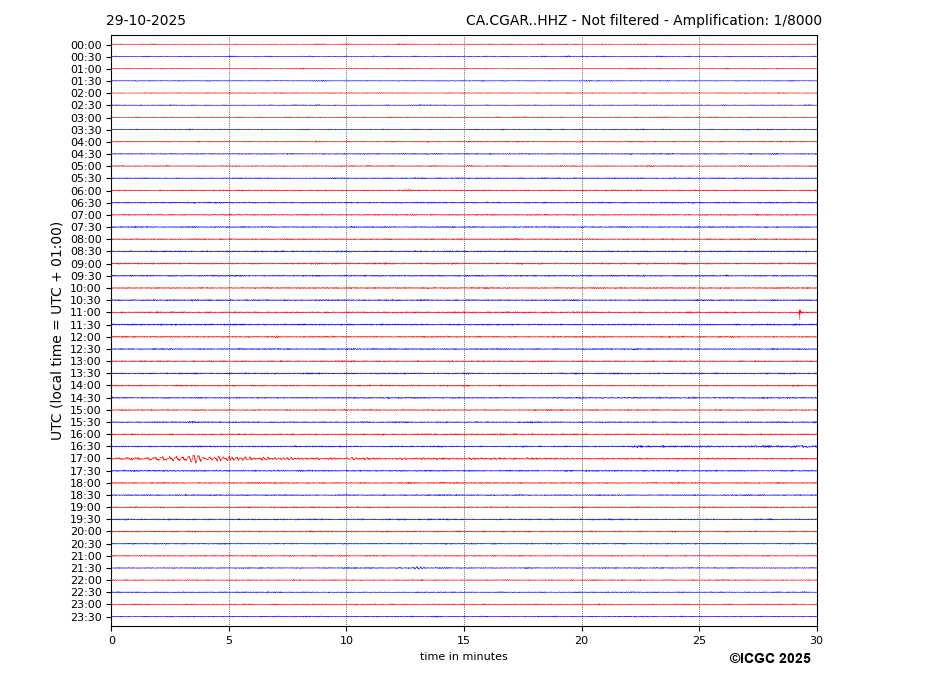Click the 0 tick on the minutes axis
927x696 pixels.
pos(112,640)
